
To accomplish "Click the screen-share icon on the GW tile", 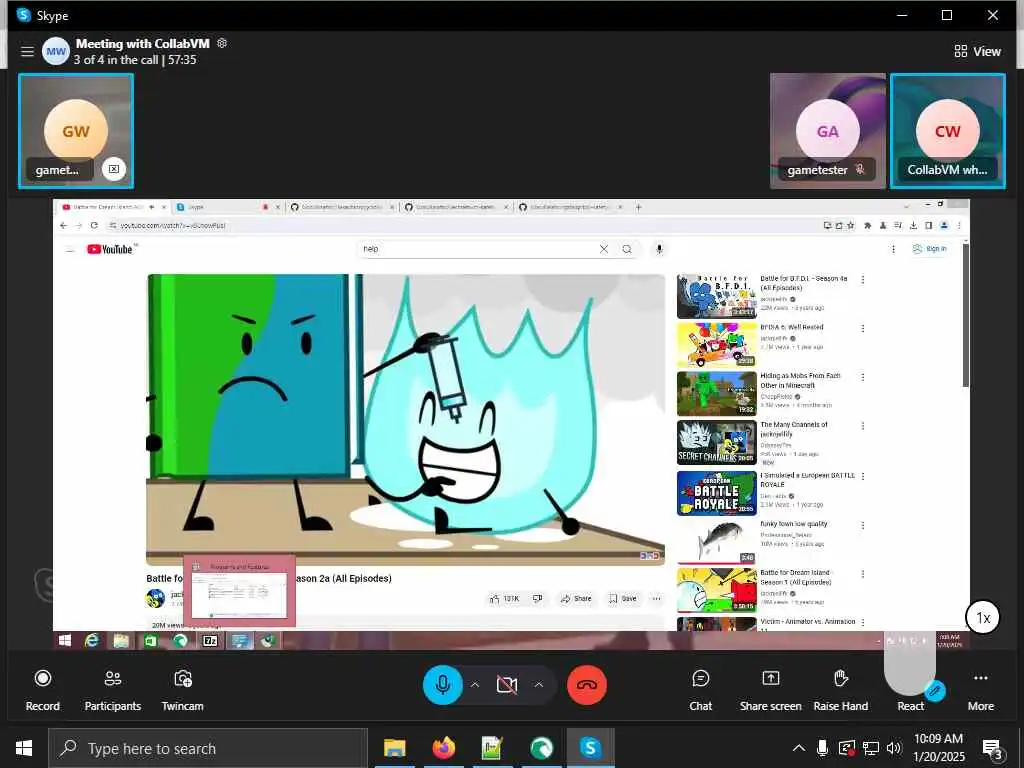I will click(114, 169).
